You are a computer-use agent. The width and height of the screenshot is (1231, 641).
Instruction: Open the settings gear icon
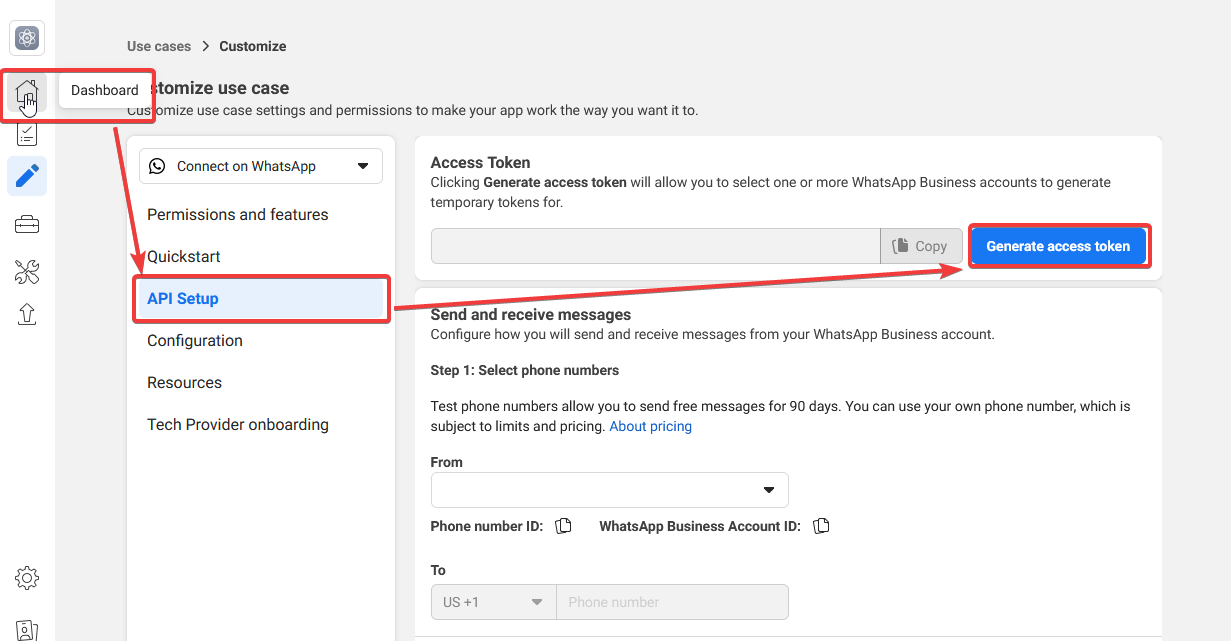pyautogui.click(x=27, y=578)
